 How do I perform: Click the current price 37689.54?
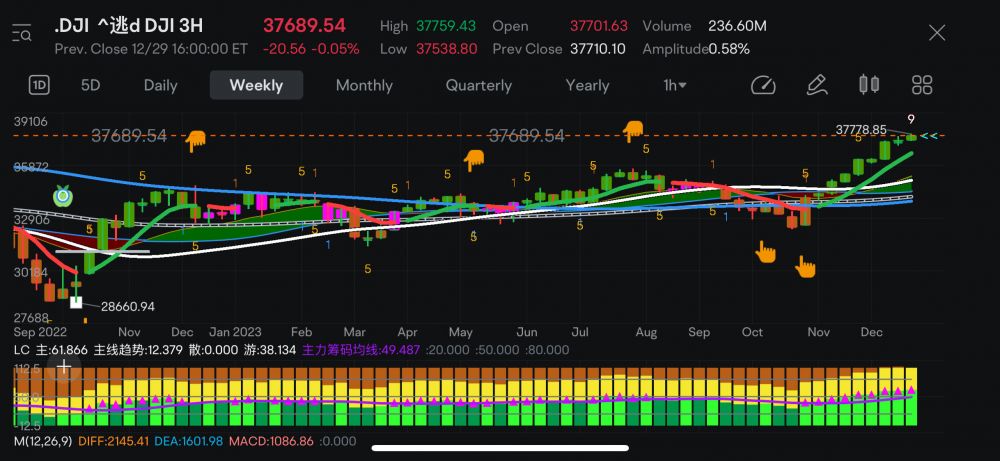[x=304, y=26]
